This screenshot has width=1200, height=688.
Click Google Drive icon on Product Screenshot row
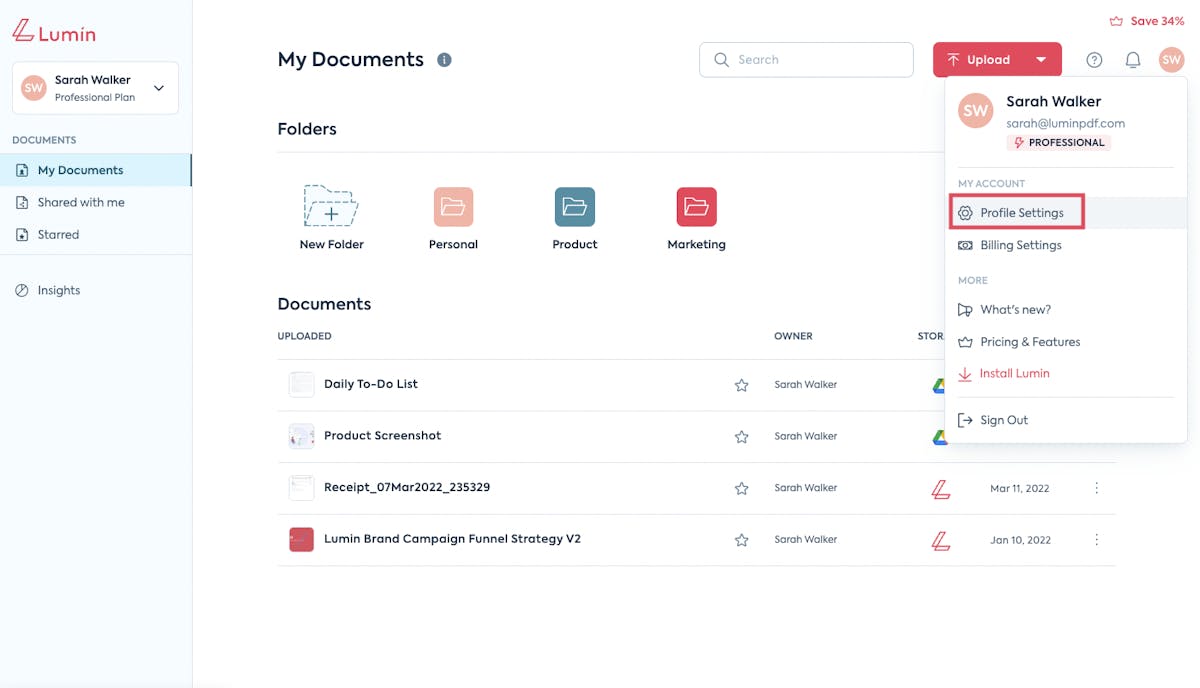click(939, 437)
